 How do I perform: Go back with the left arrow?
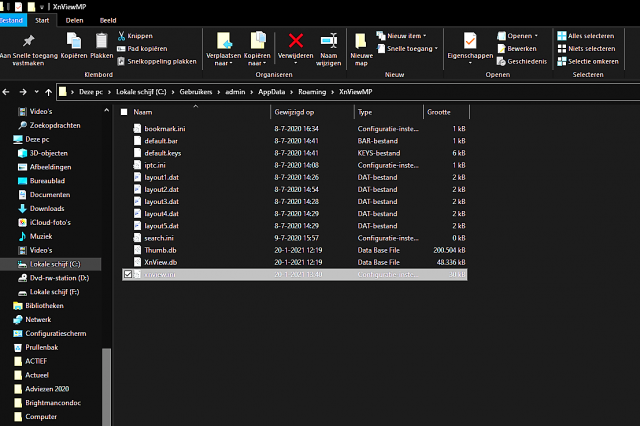coord(6,92)
